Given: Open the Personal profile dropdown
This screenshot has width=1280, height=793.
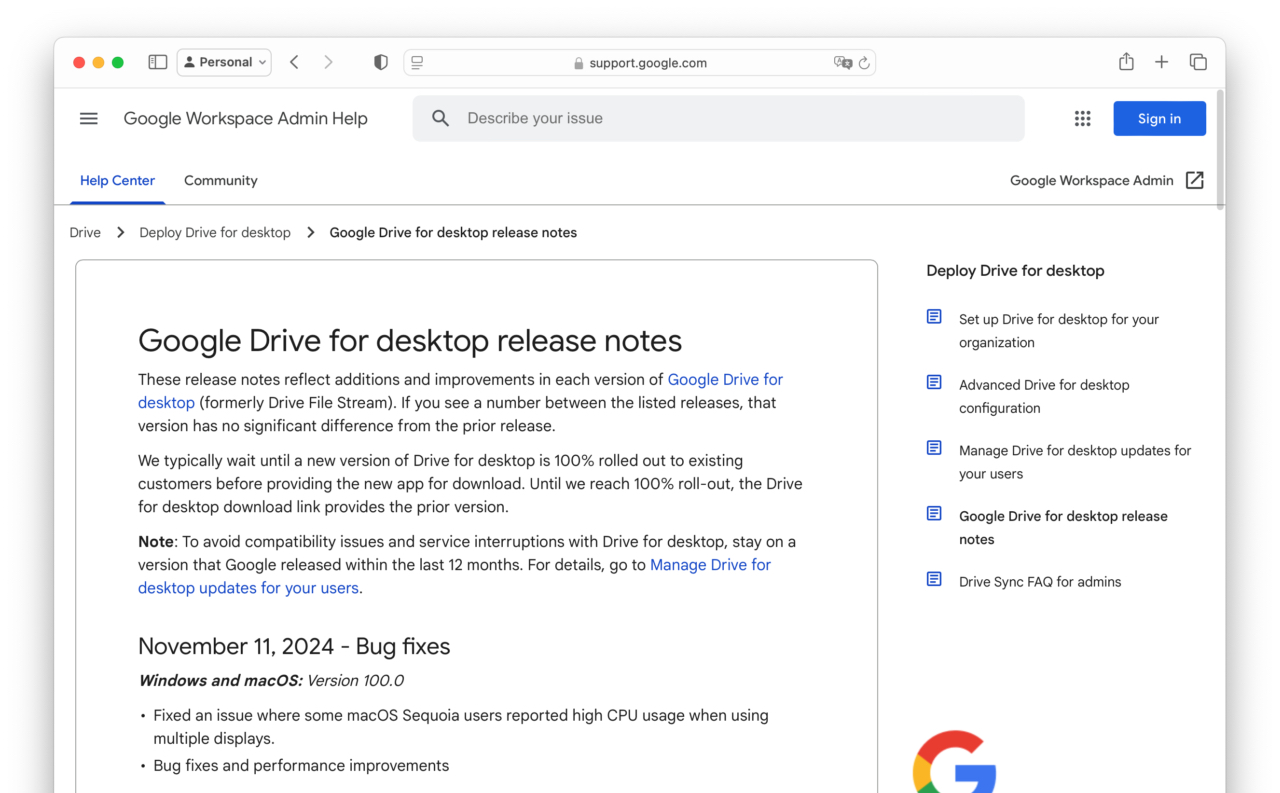Looking at the screenshot, I should tap(224, 62).
